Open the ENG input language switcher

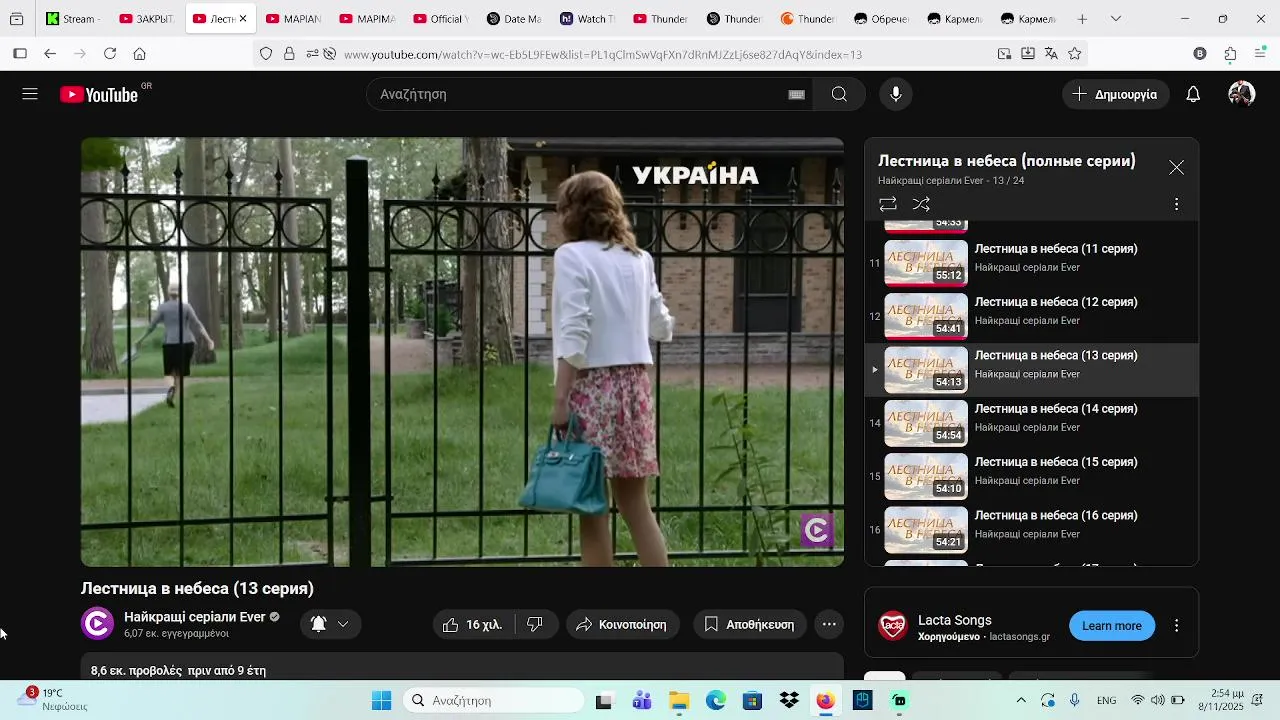pos(1106,701)
